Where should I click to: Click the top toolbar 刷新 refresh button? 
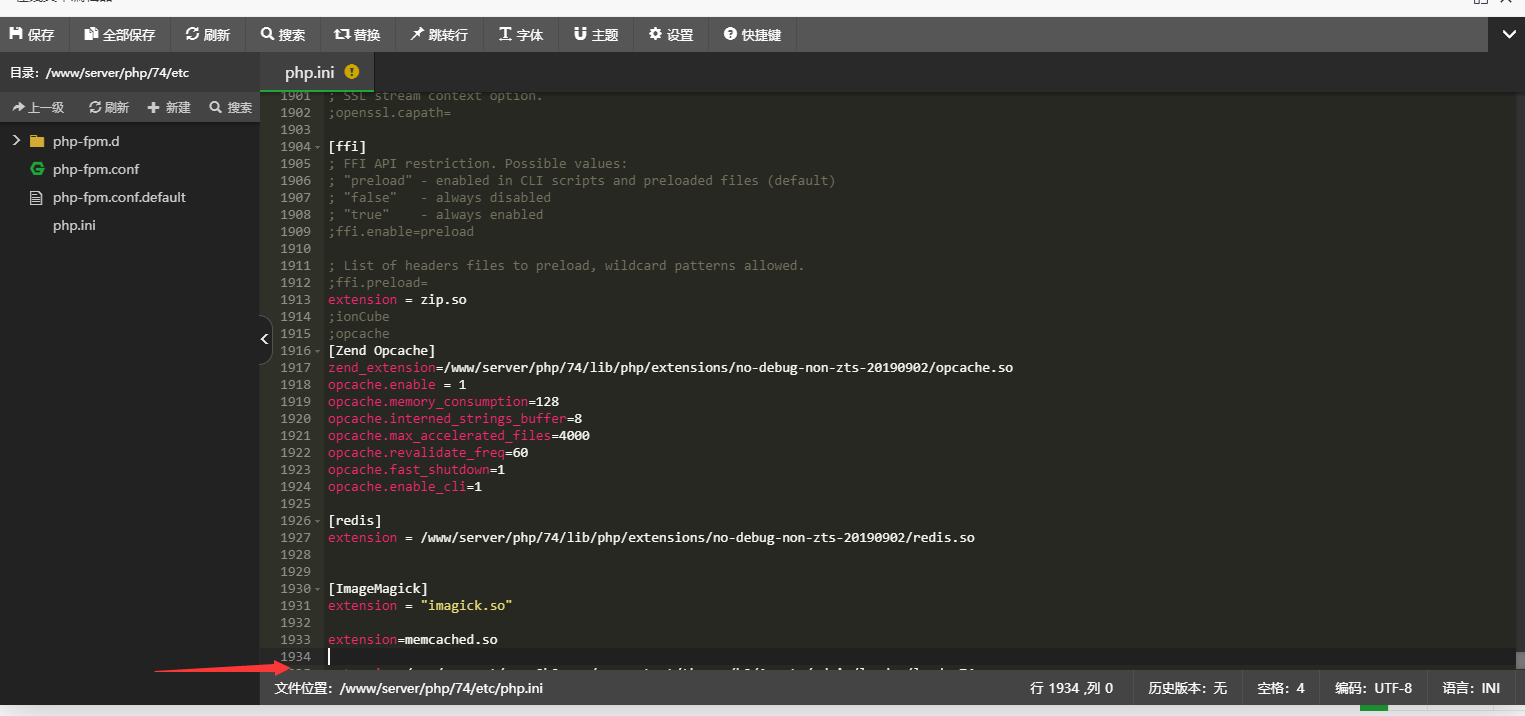pos(208,35)
